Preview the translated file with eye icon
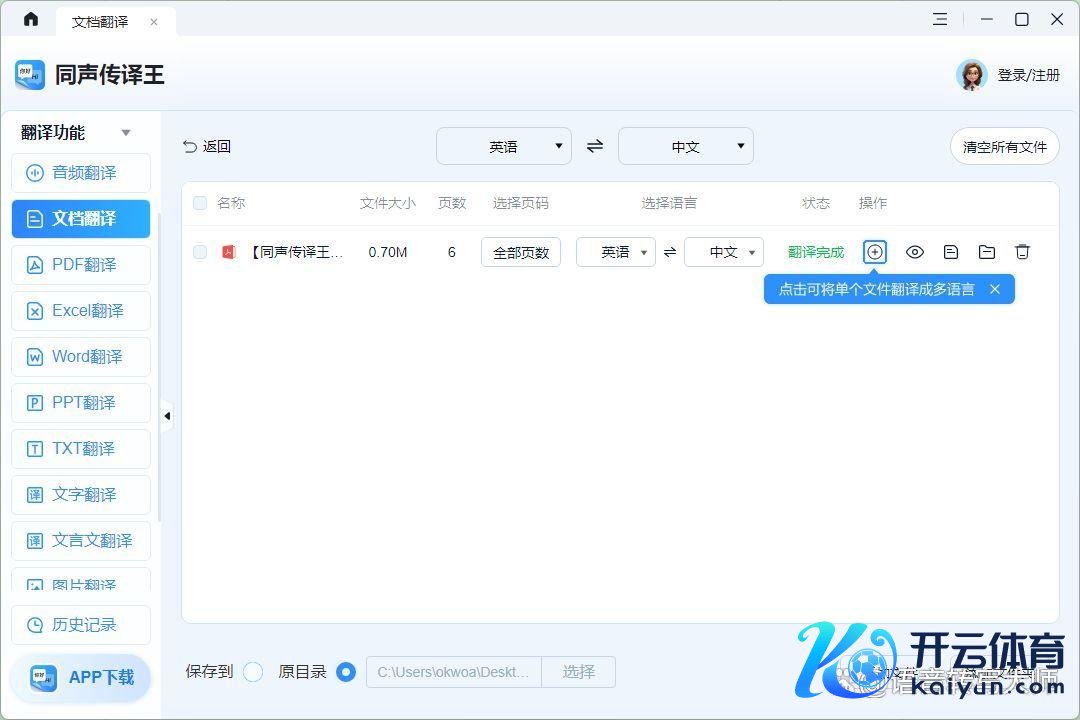Viewport: 1080px width, 720px height. (x=914, y=252)
